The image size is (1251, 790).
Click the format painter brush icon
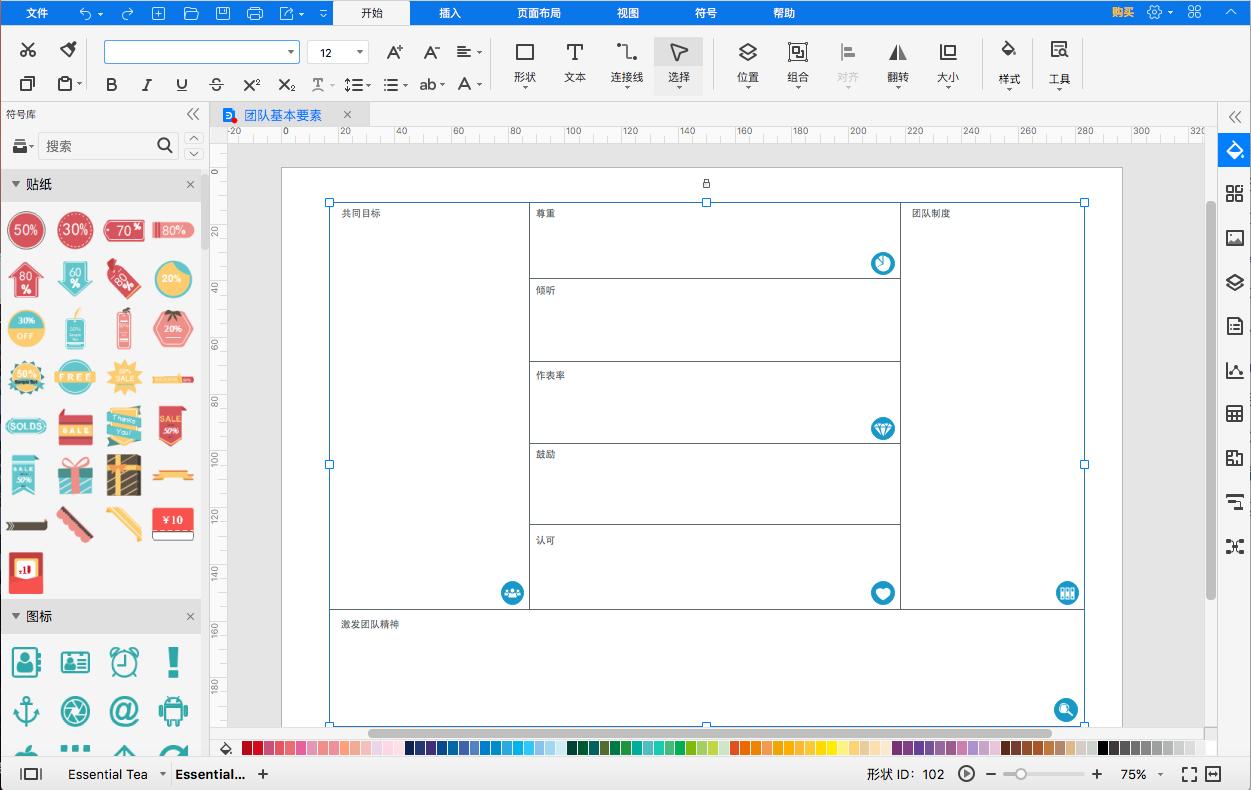(x=68, y=50)
